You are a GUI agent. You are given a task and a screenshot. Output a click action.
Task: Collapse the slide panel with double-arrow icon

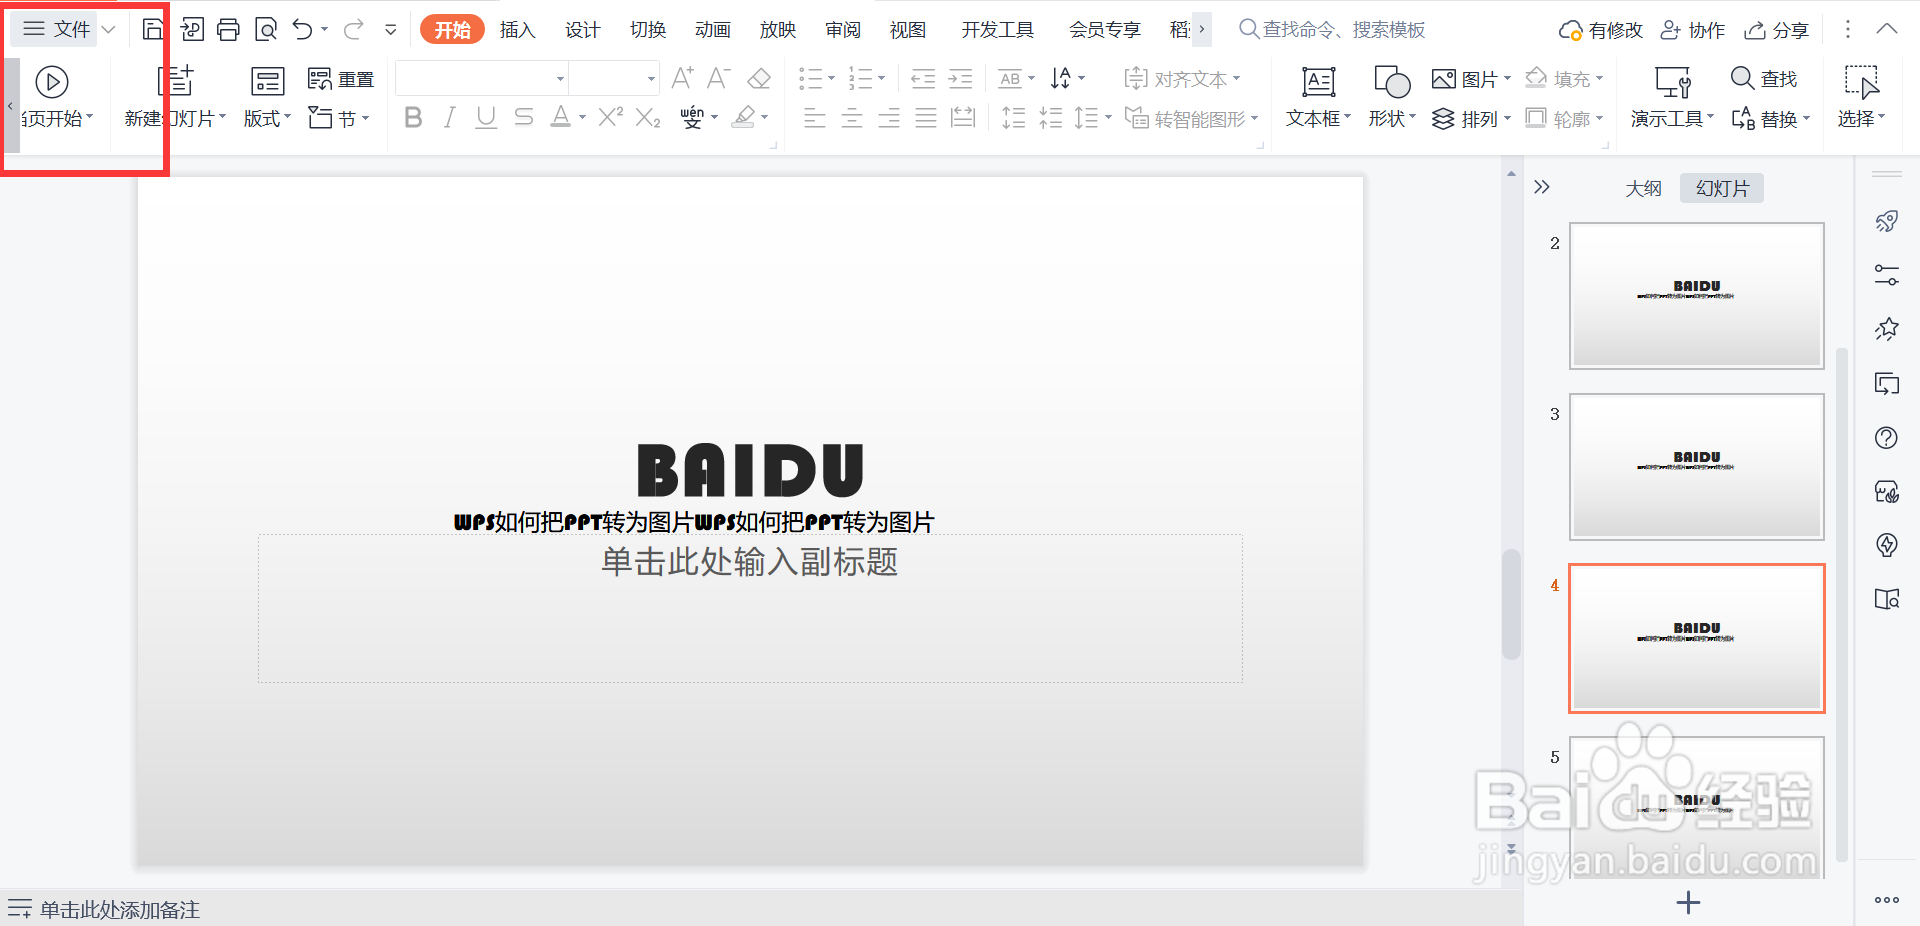tap(1541, 187)
